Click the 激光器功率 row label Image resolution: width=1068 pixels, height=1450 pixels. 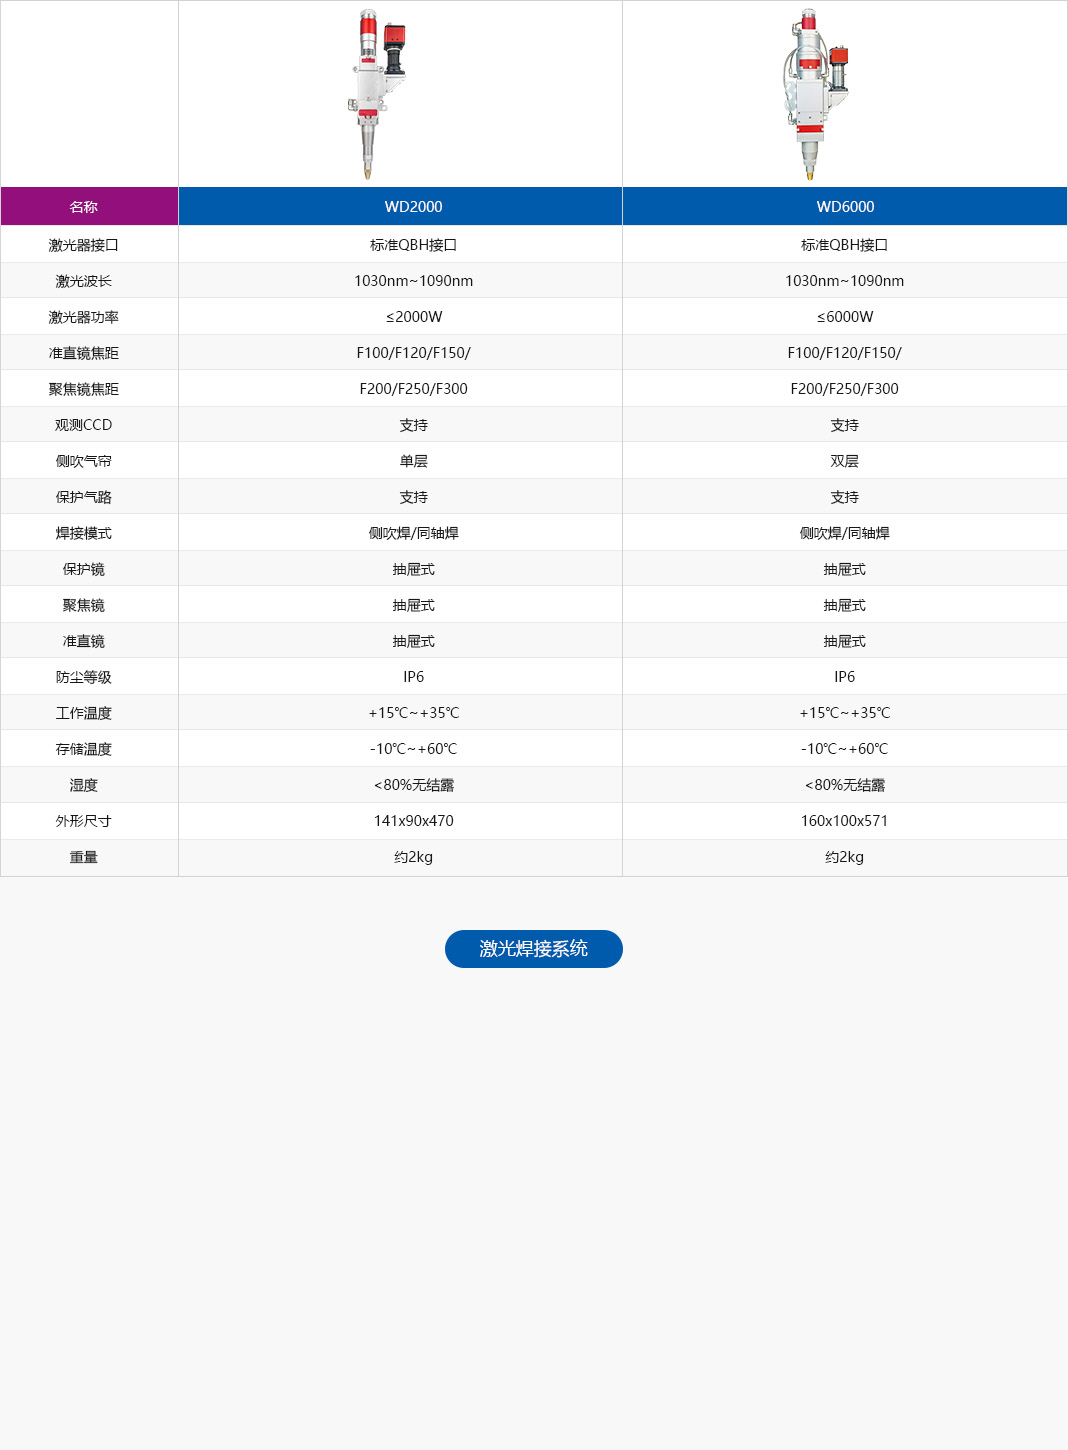pos(84,317)
